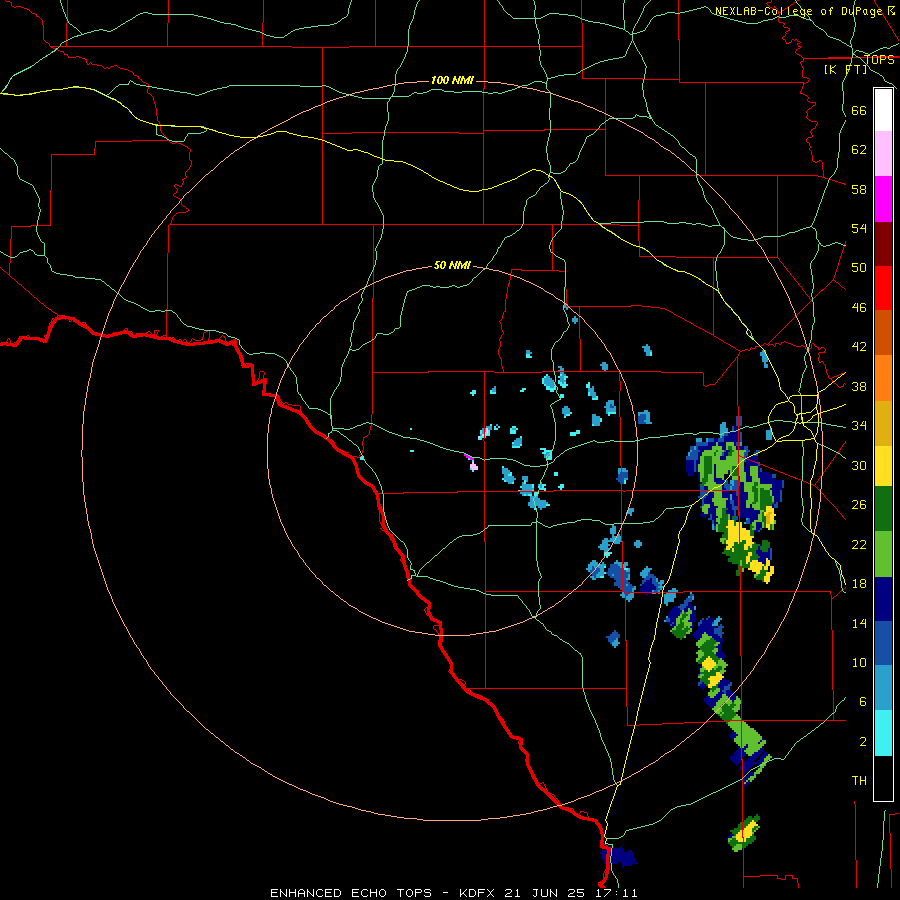Click the dark green legend color segment
The height and width of the screenshot is (900, 900).
pos(883,509)
